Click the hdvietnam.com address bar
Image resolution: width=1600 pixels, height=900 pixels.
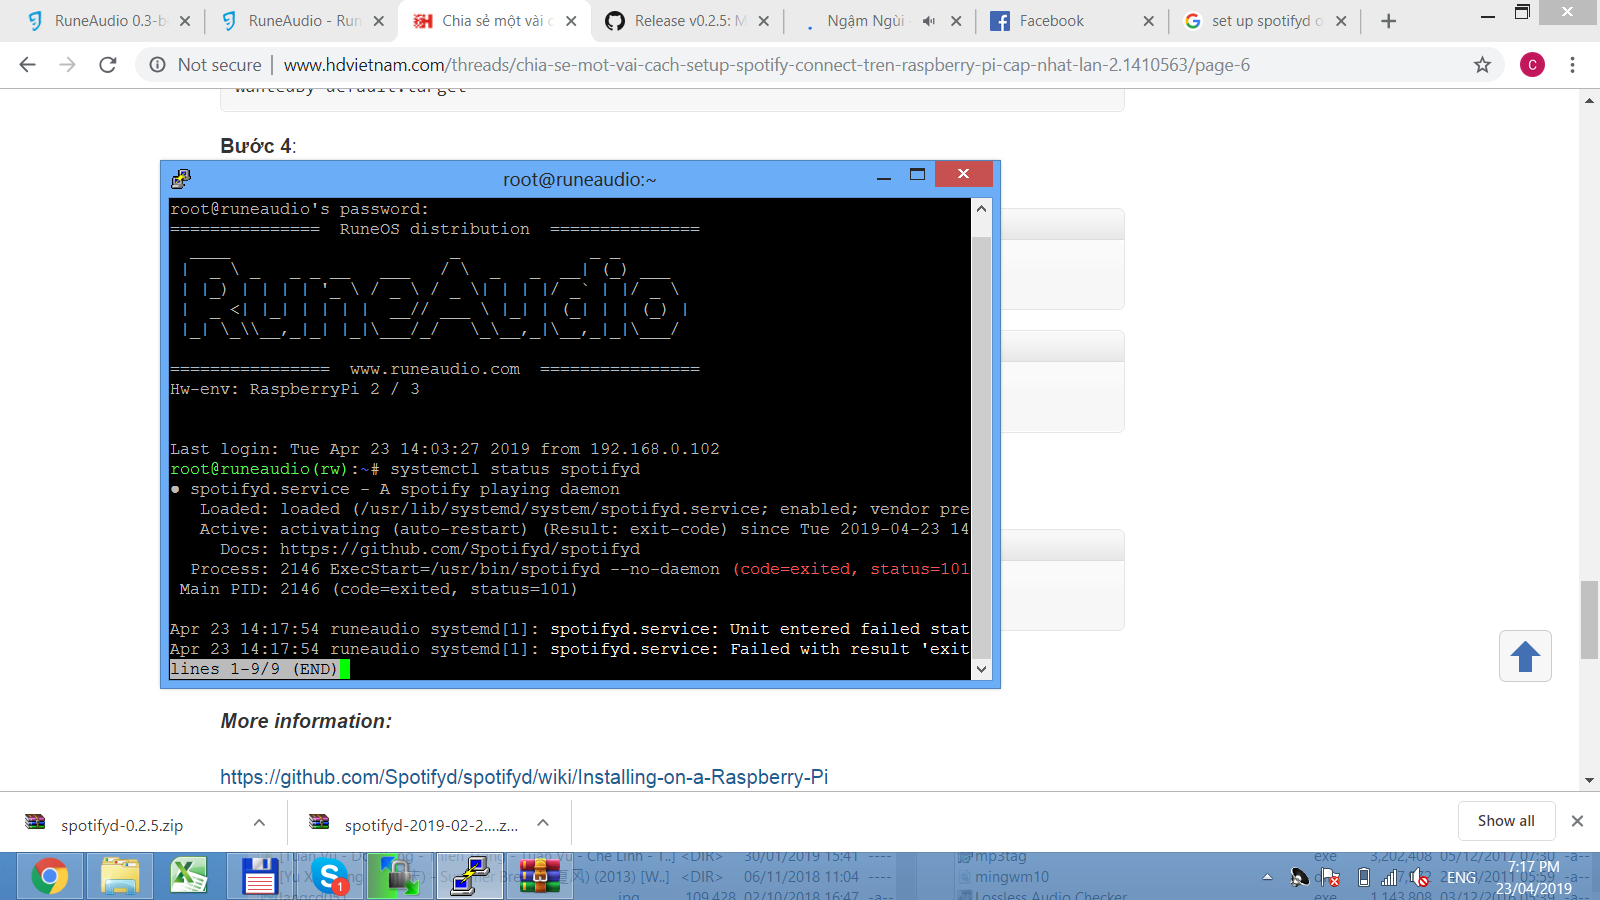[766, 65]
